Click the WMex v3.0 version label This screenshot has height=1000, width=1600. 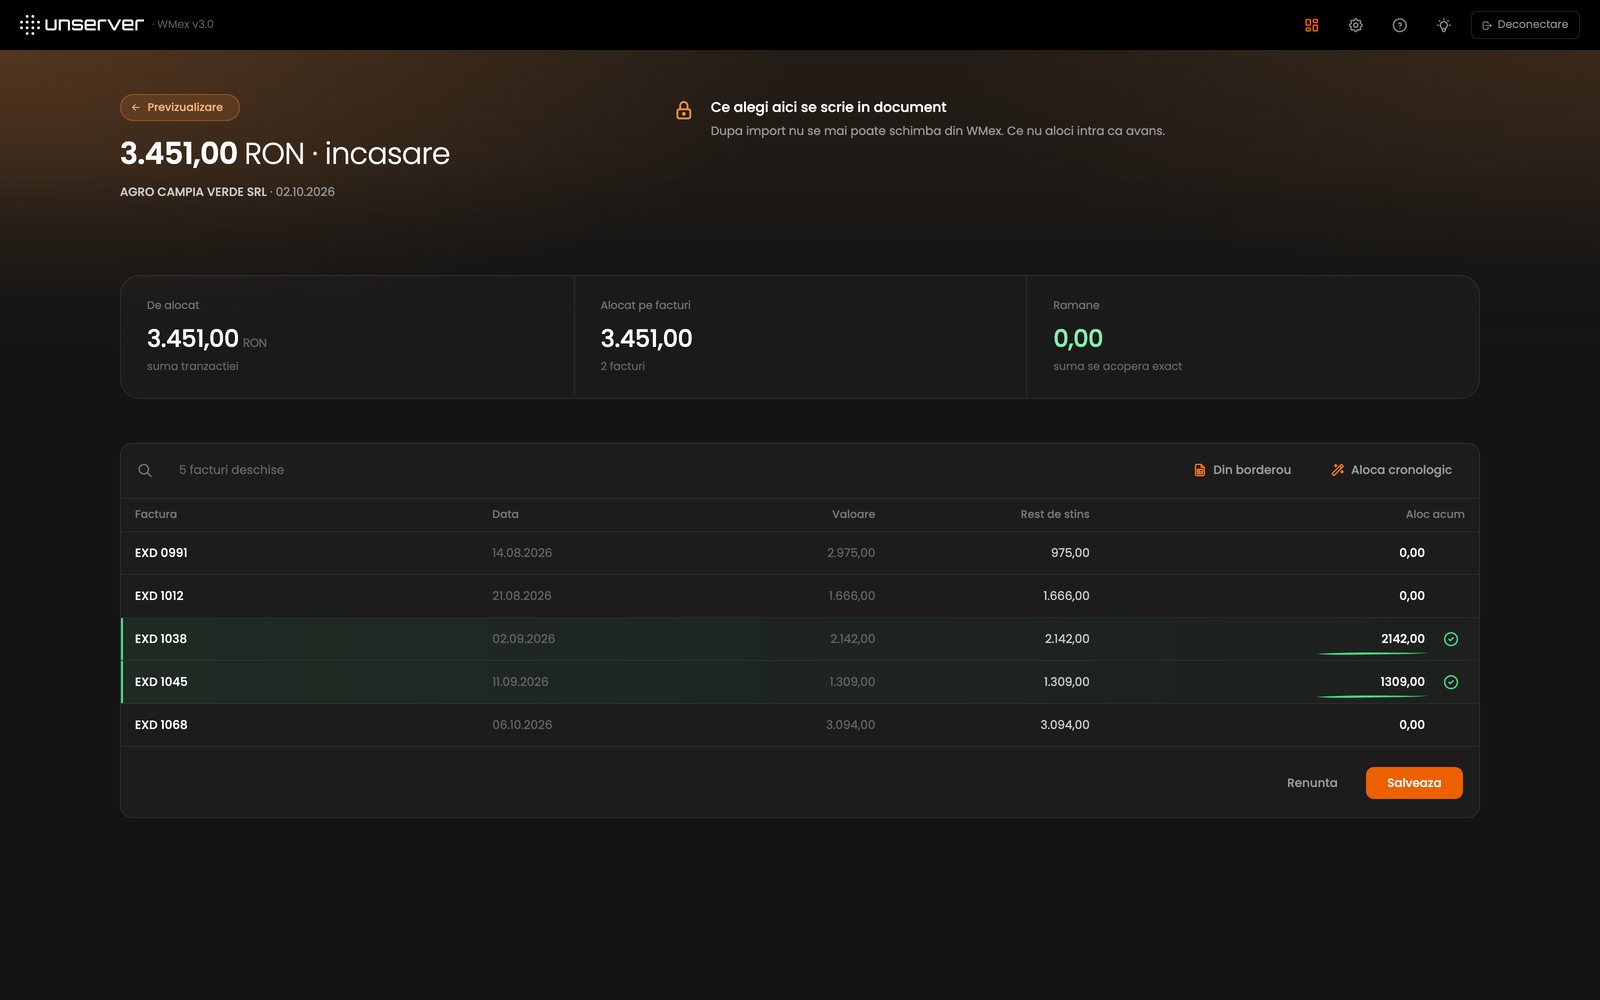(x=185, y=24)
